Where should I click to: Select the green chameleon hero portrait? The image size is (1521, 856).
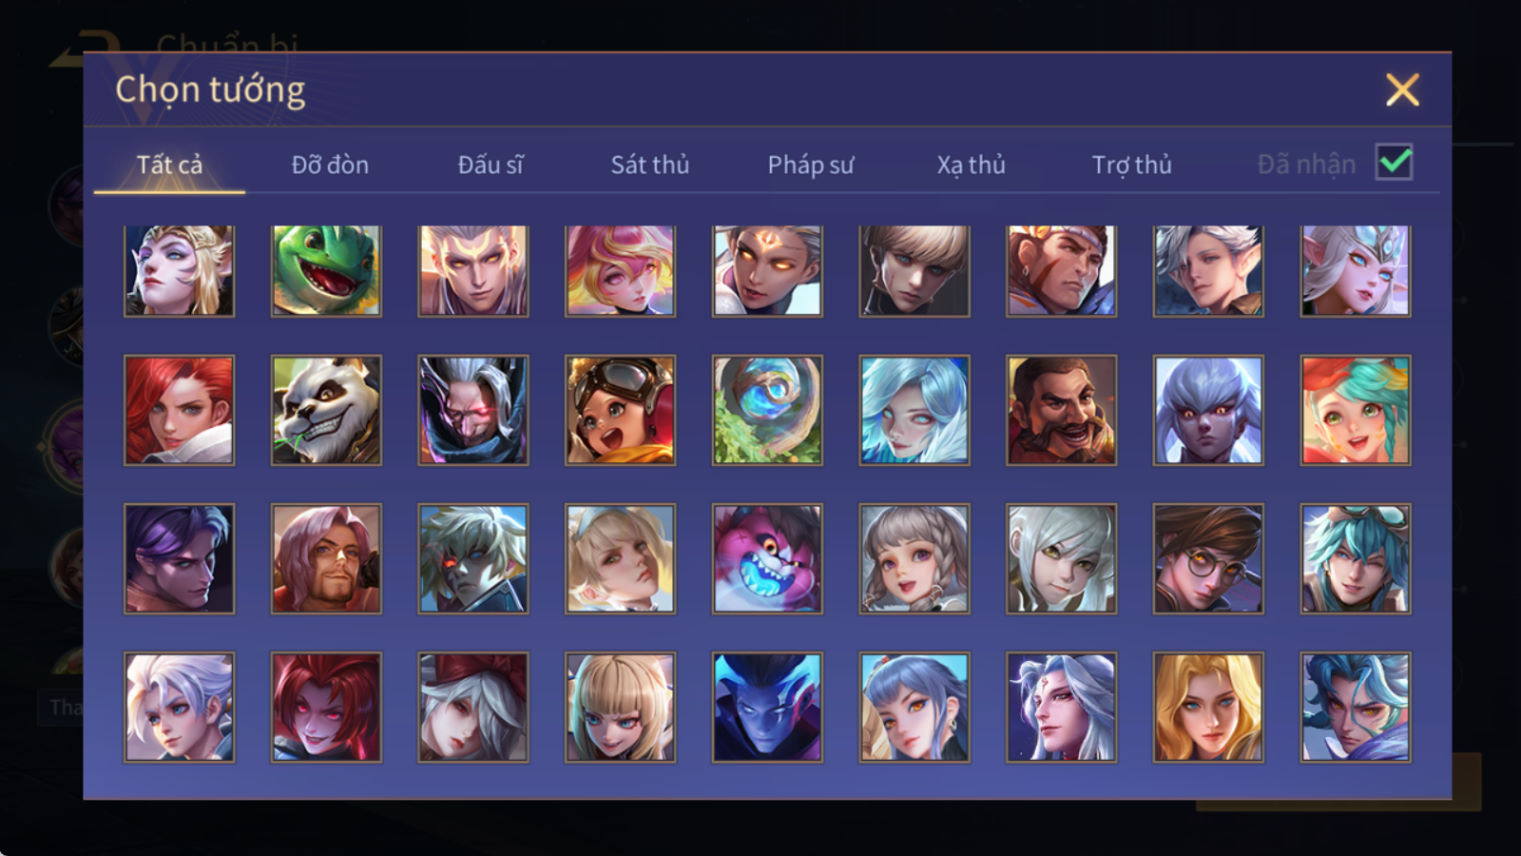click(326, 271)
